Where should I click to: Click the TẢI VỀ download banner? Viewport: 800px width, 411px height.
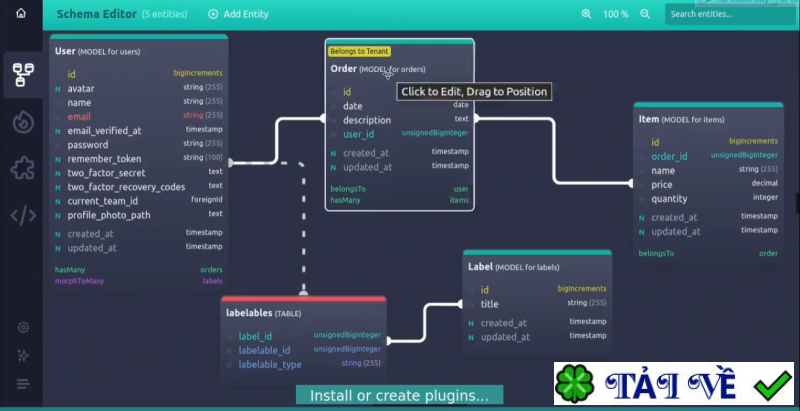coord(673,383)
